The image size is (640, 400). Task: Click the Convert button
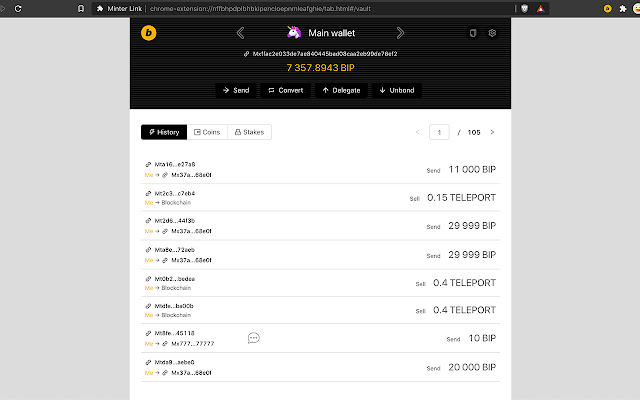point(286,91)
